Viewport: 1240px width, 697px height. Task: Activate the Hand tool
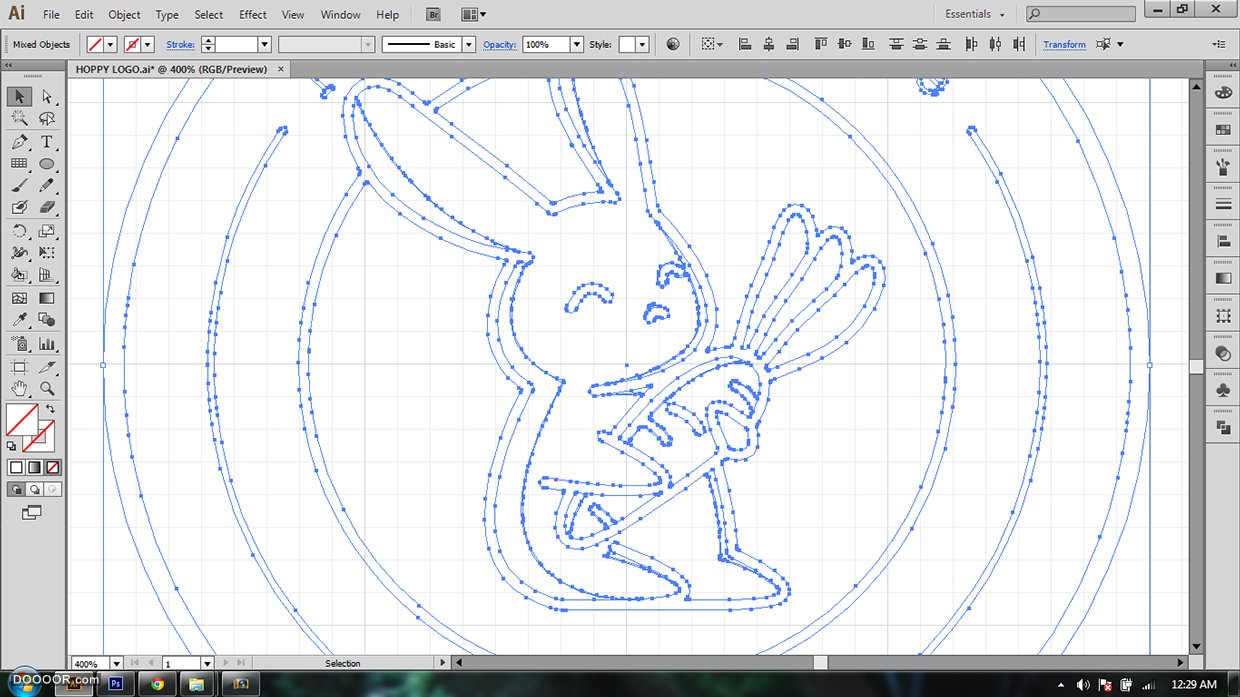pyautogui.click(x=19, y=388)
